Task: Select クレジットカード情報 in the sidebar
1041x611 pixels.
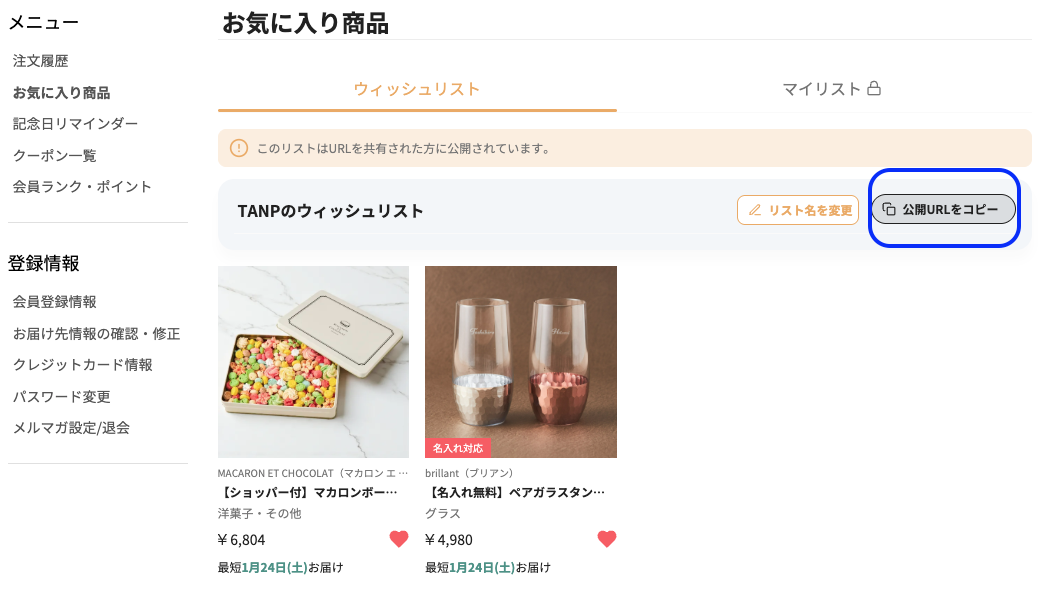Action: tap(82, 364)
